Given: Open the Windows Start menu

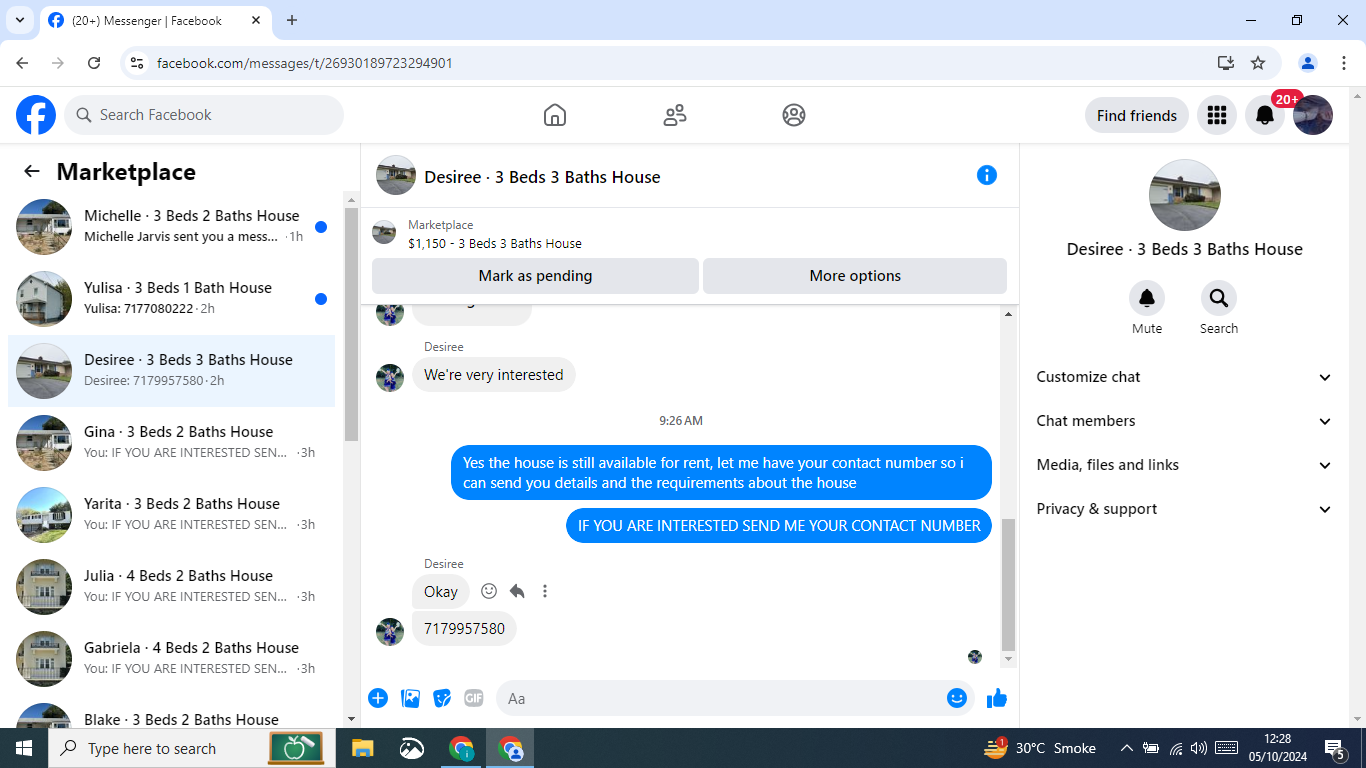Looking at the screenshot, I should tap(24, 748).
